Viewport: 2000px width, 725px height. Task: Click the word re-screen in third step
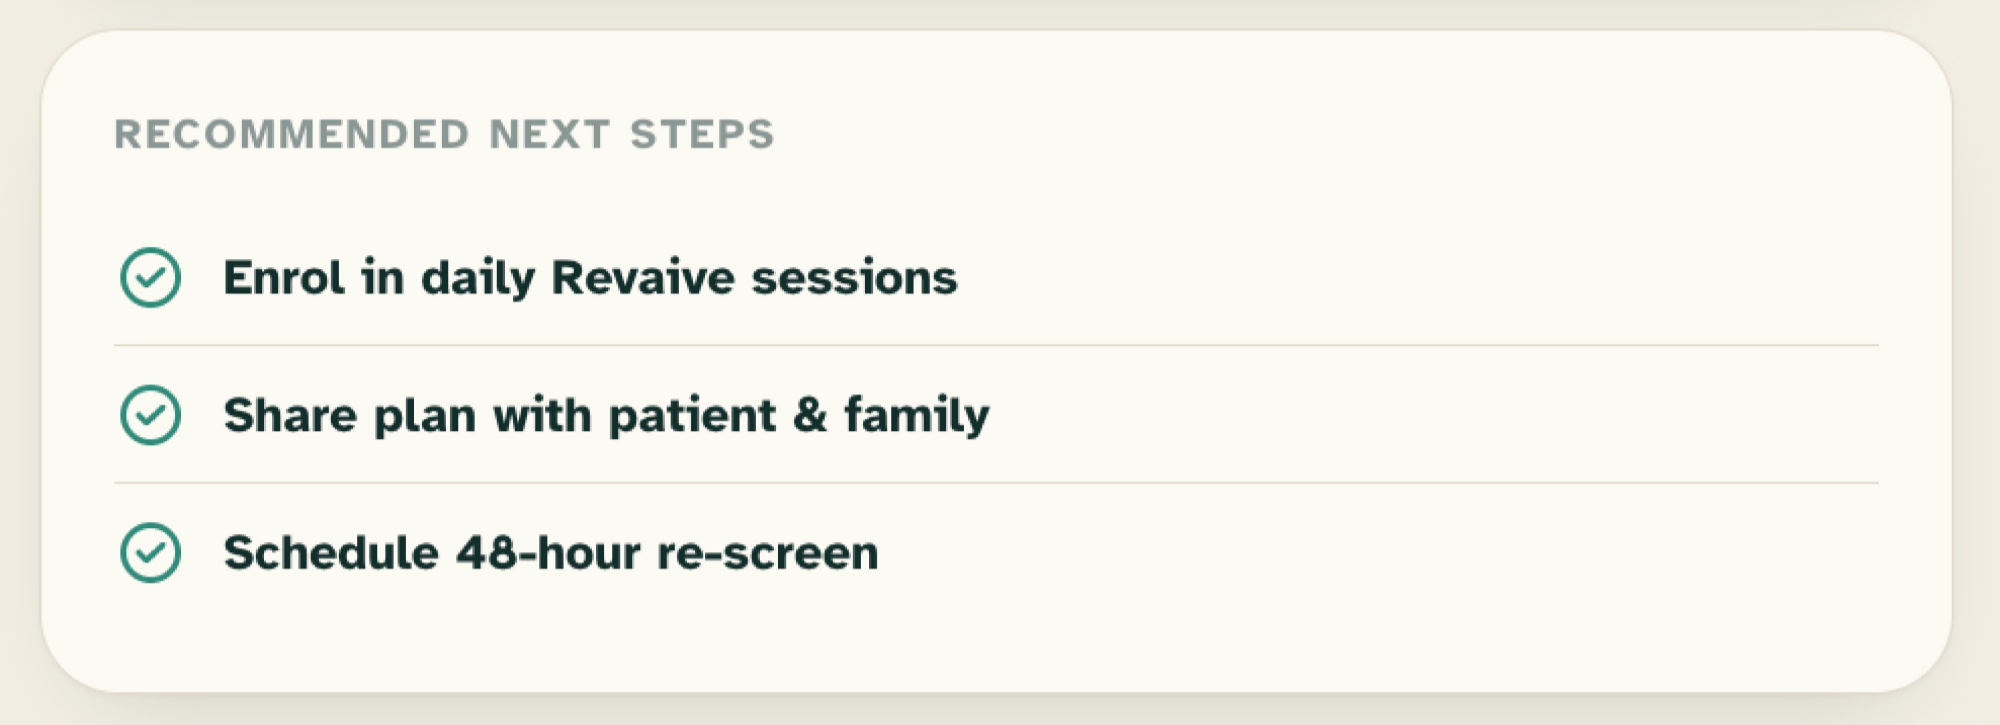point(768,554)
